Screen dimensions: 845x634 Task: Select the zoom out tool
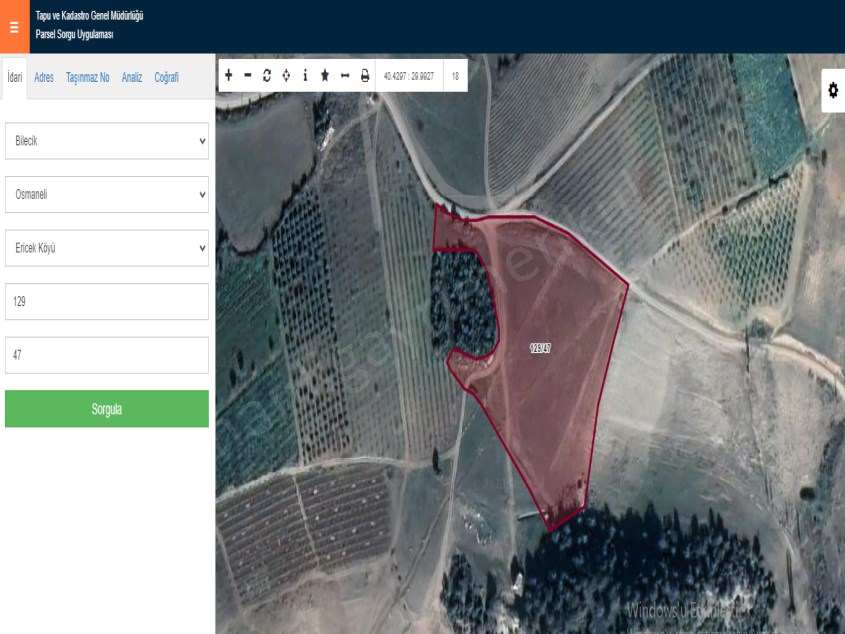tap(247, 73)
